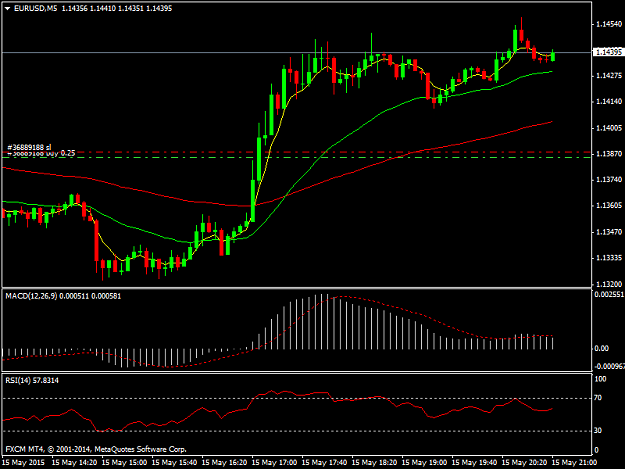Click the 15 May 17:40 time label

click(x=324, y=463)
